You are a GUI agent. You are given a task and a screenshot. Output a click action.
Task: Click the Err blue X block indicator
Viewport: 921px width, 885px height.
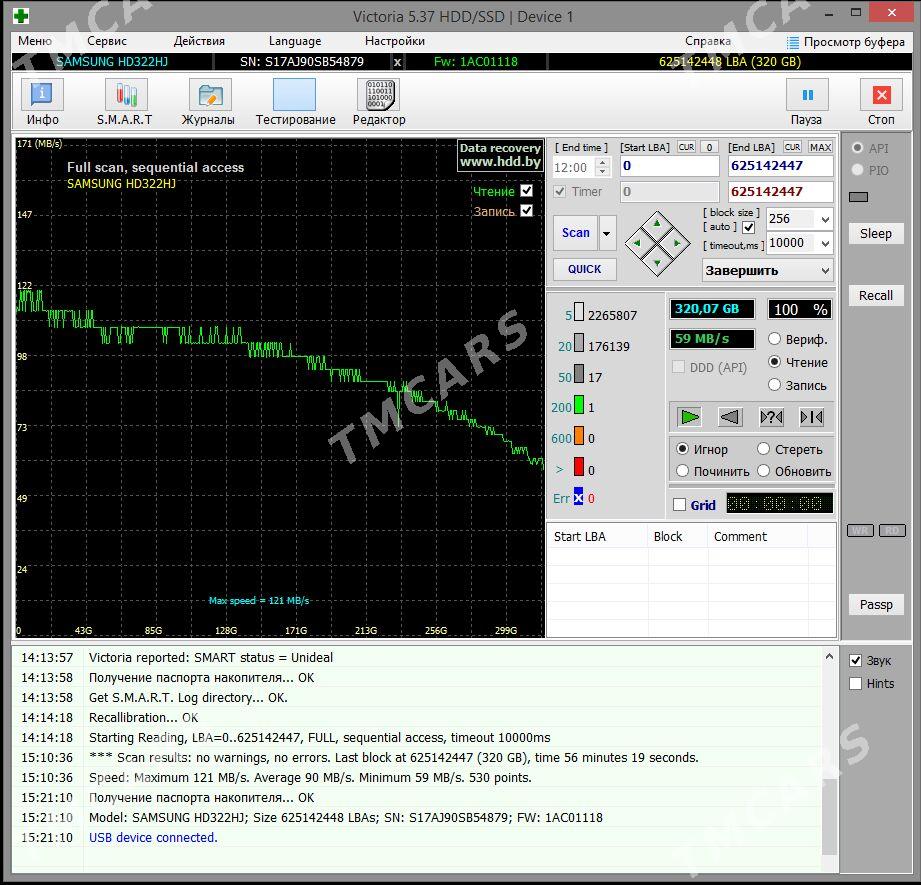[579, 496]
